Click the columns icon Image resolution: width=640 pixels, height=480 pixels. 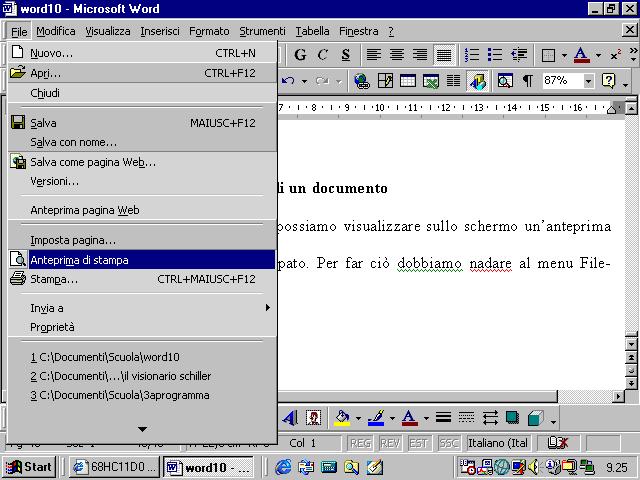[453, 81]
